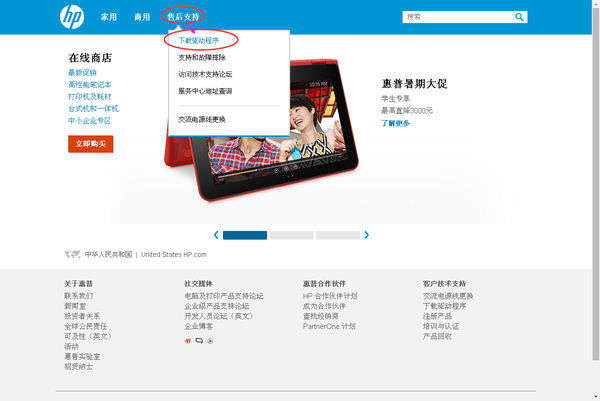Open the round blue social icon

pyautogui.click(x=210, y=341)
